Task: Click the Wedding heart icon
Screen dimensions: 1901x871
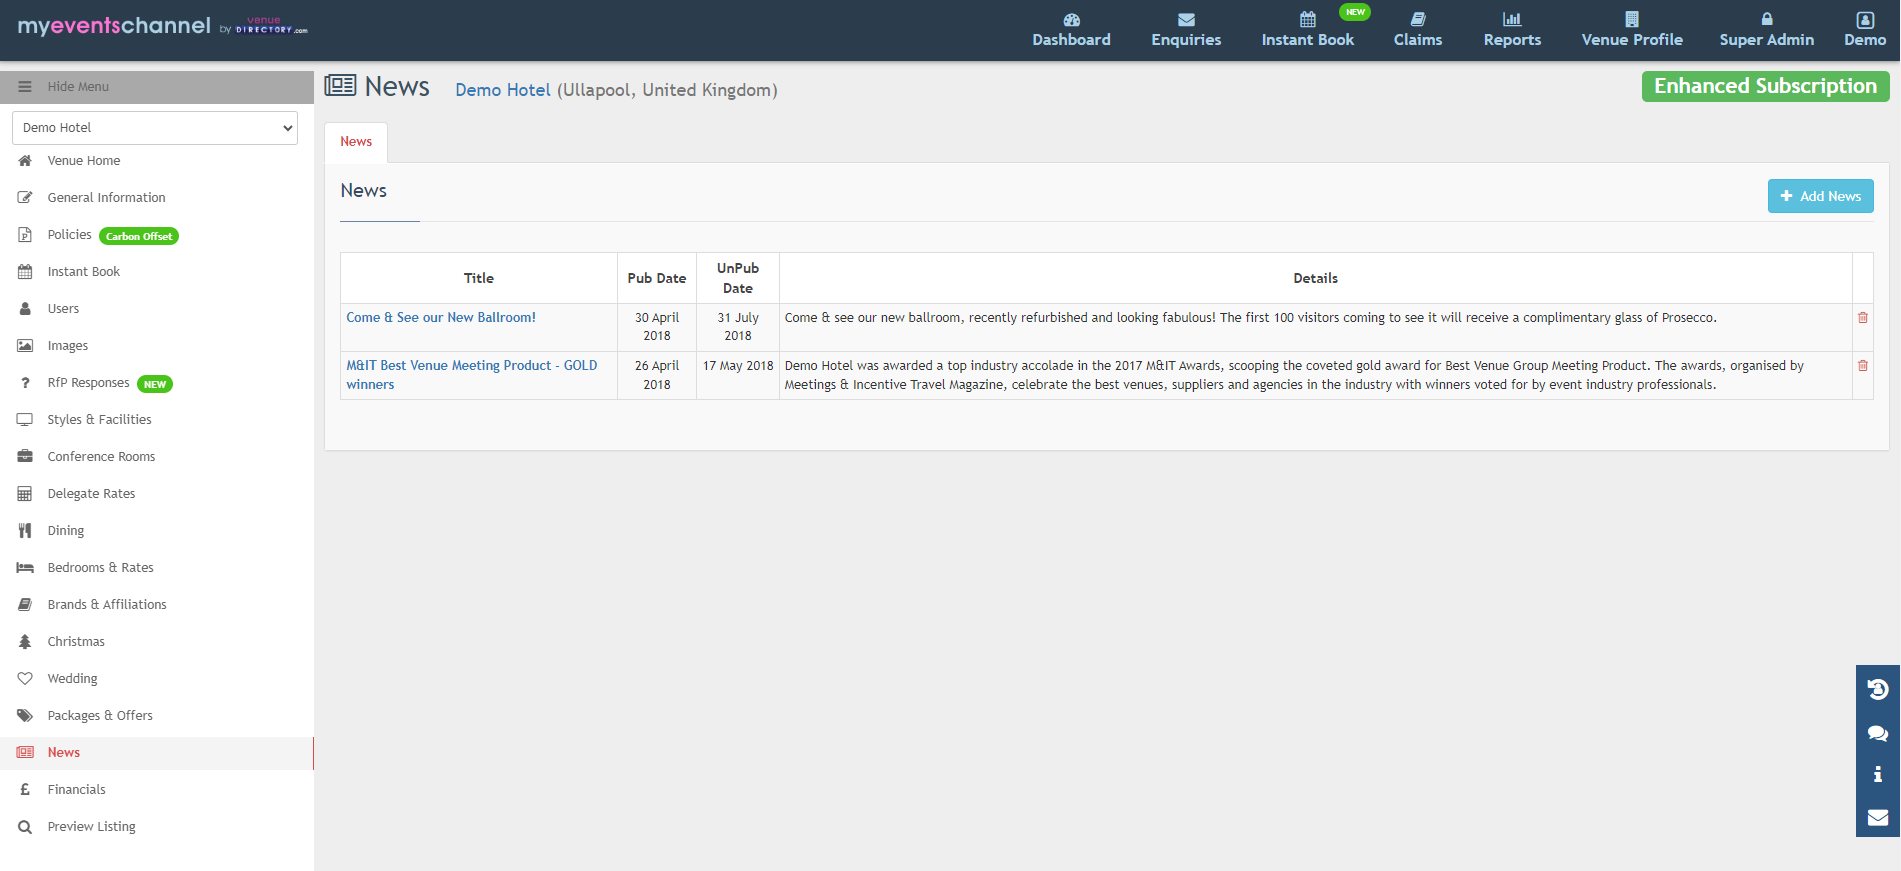Action: click(25, 678)
